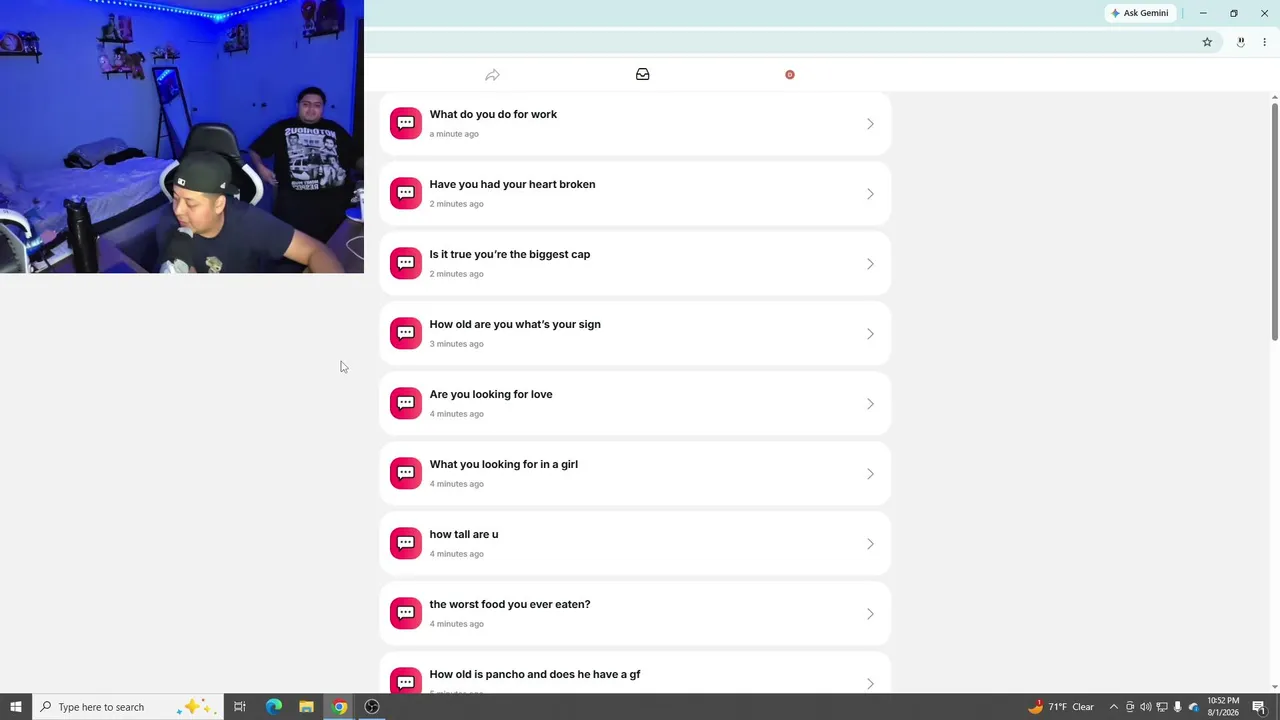Click the Ask Gemini button
The width and height of the screenshot is (1280, 720).
1139,13
